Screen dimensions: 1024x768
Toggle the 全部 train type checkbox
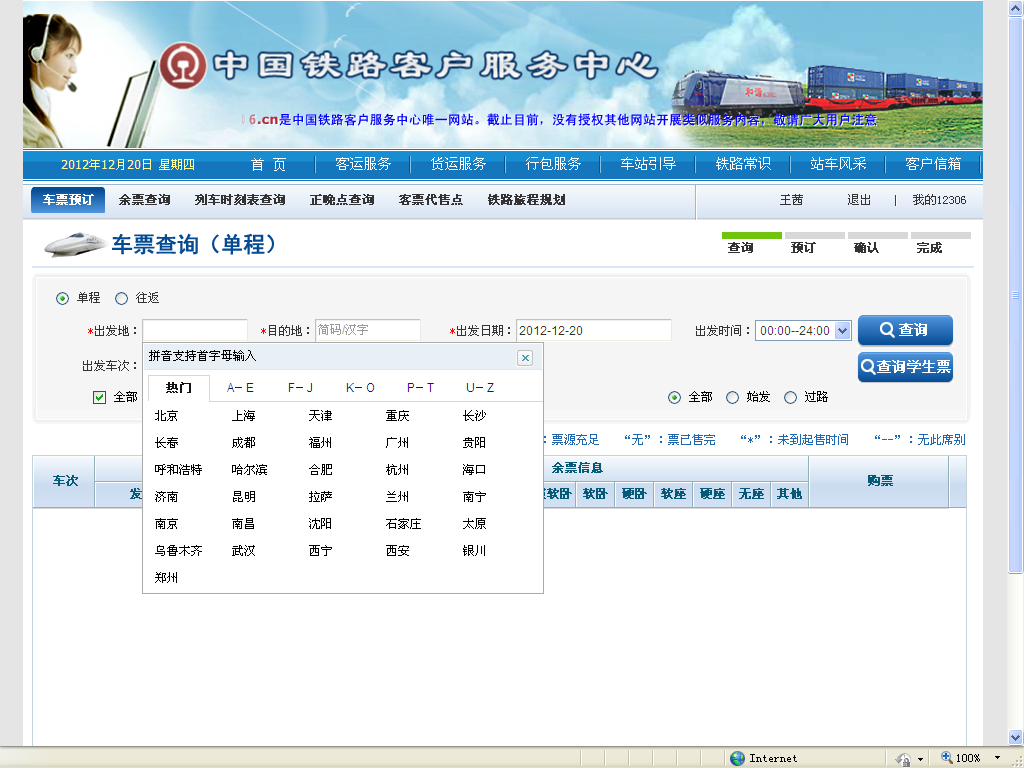coord(99,397)
